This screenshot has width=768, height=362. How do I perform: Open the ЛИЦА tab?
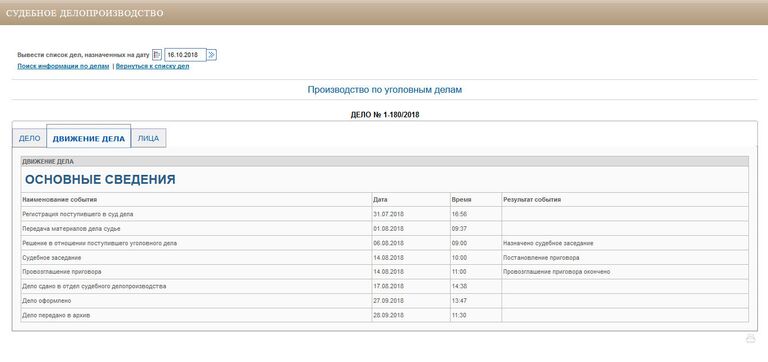point(148,139)
